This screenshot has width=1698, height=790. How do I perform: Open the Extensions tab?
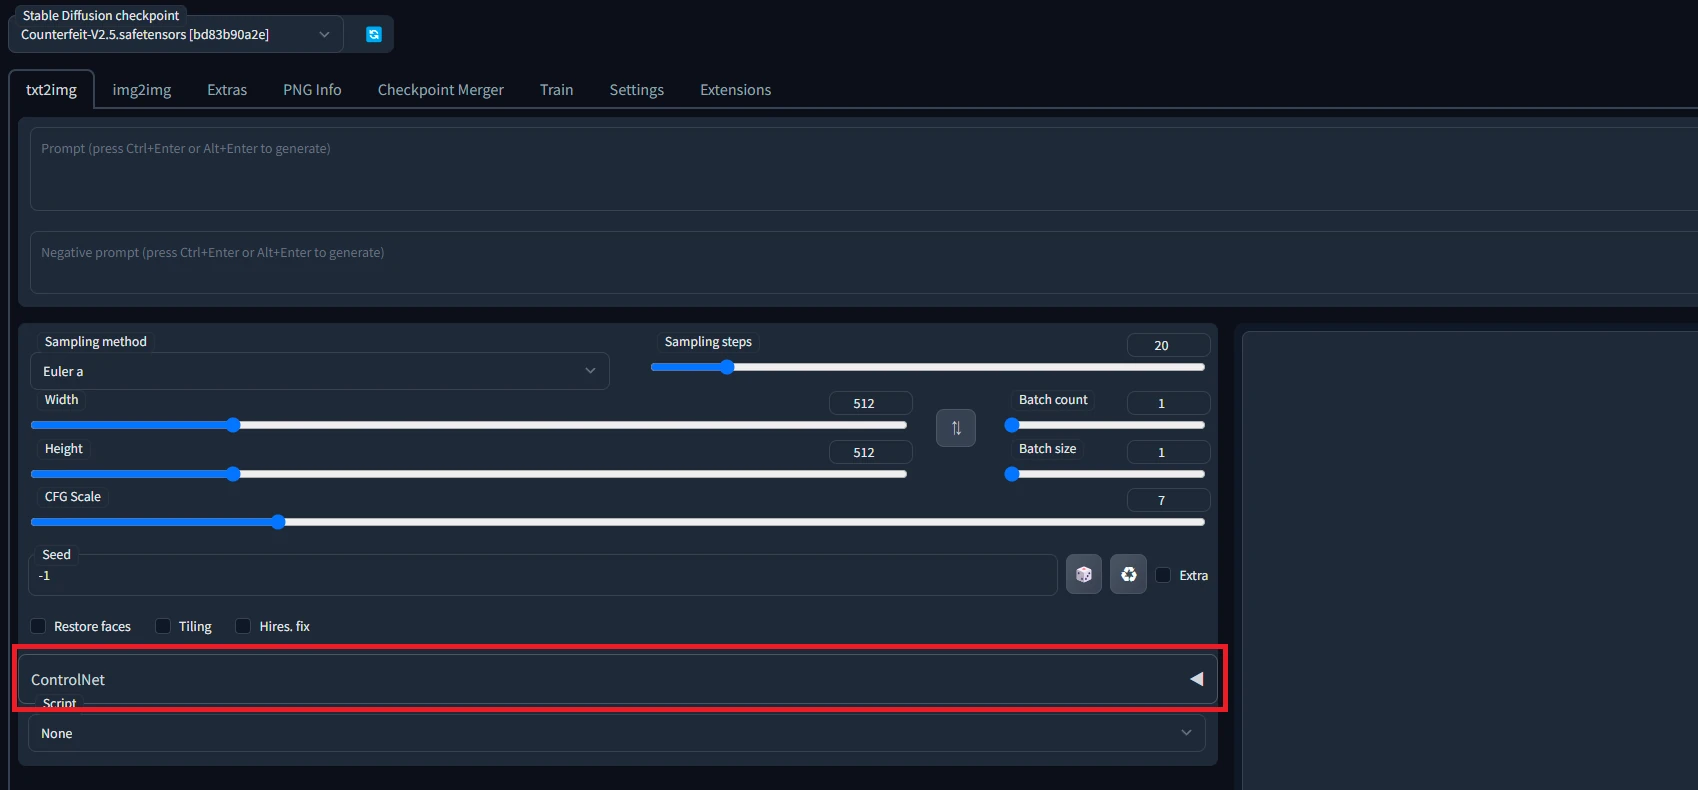click(x=735, y=90)
